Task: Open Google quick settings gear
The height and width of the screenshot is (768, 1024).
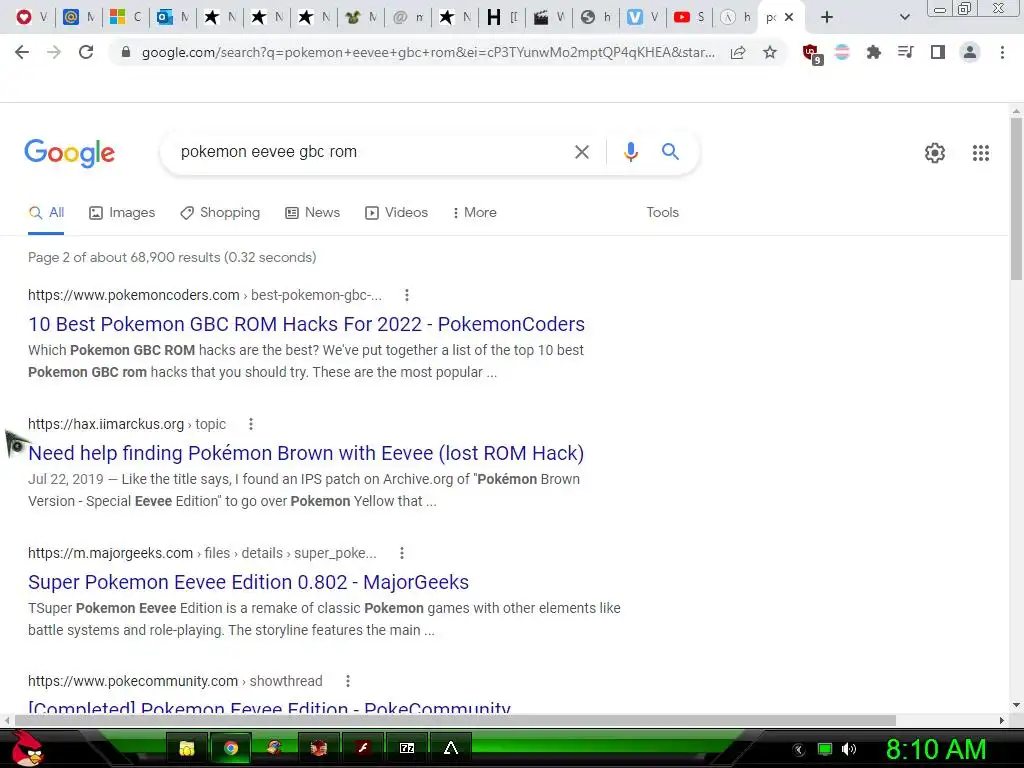Action: coord(935,153)
